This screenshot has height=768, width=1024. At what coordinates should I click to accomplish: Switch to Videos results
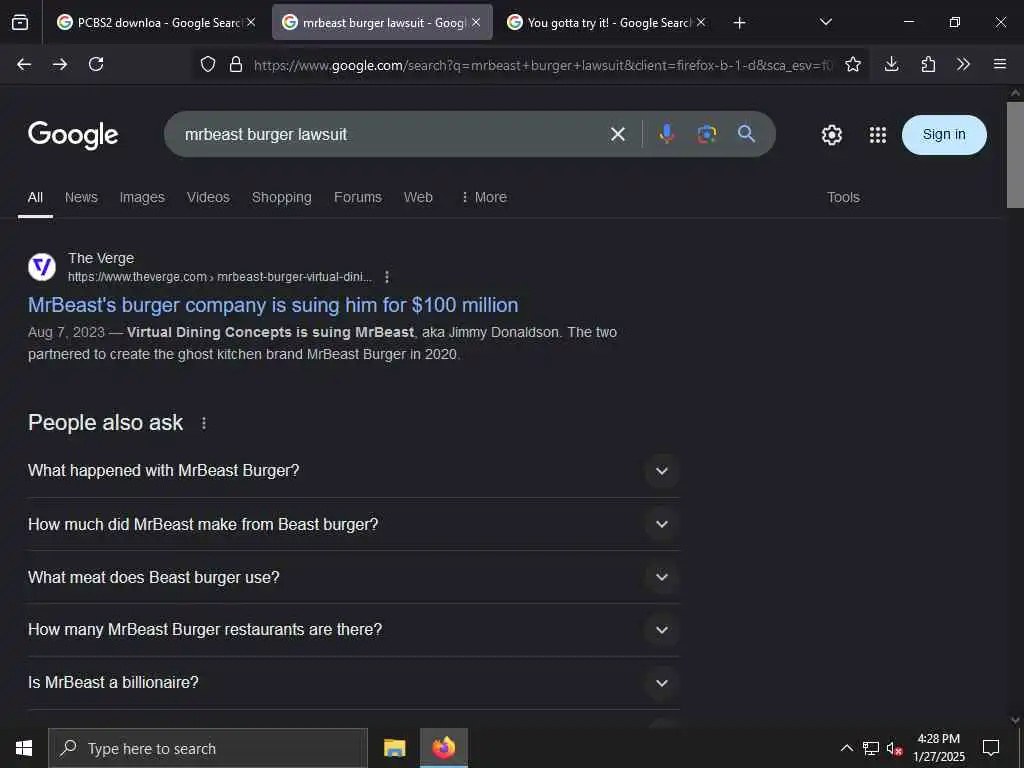pos(208,197)
